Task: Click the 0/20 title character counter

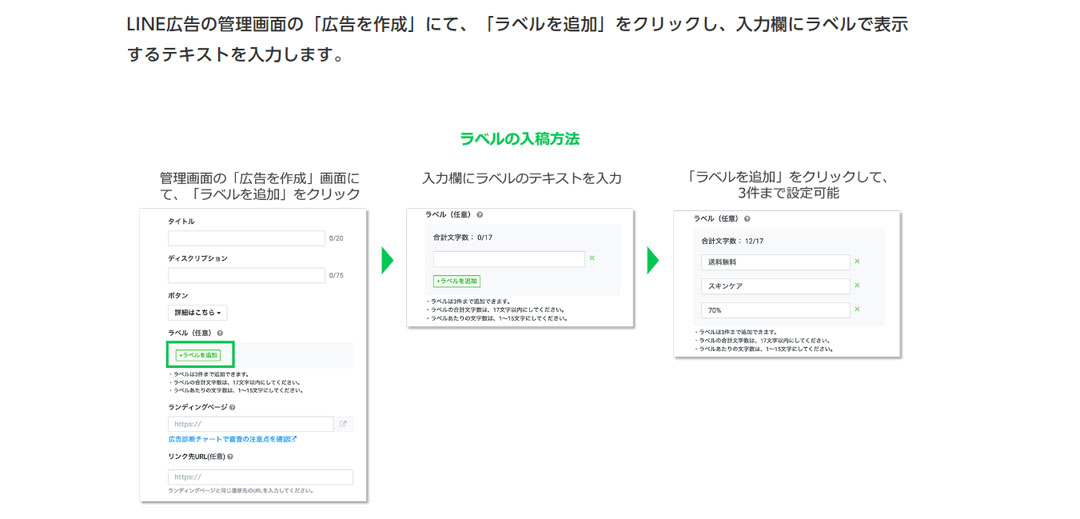Action: click(x=336, y=238)
